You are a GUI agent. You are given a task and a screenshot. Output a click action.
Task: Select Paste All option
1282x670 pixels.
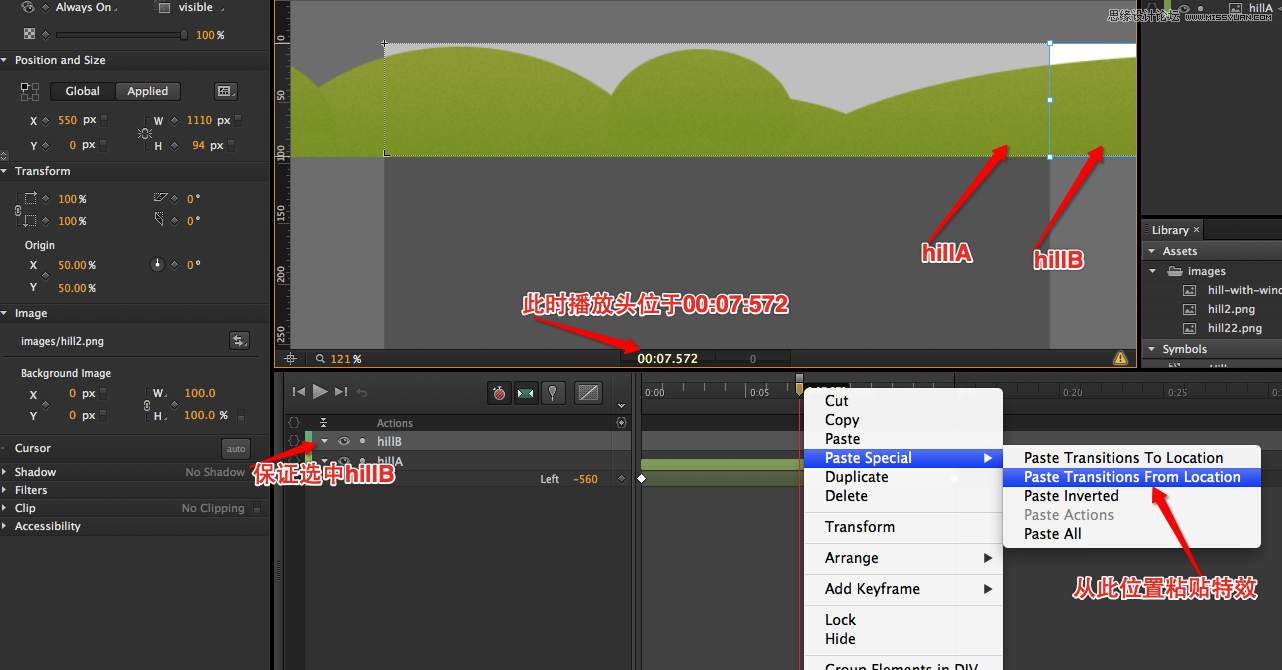(x=1131, y=534)
